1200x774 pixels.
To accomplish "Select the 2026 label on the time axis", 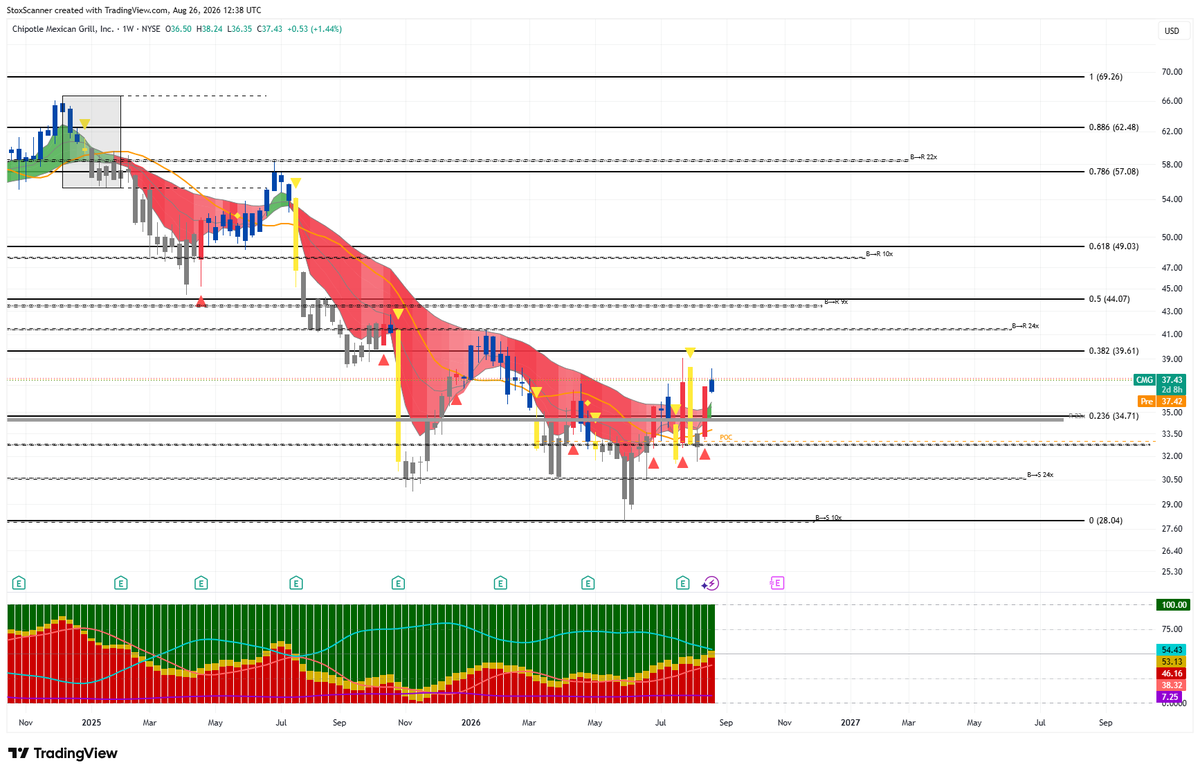I will (471, 721).
